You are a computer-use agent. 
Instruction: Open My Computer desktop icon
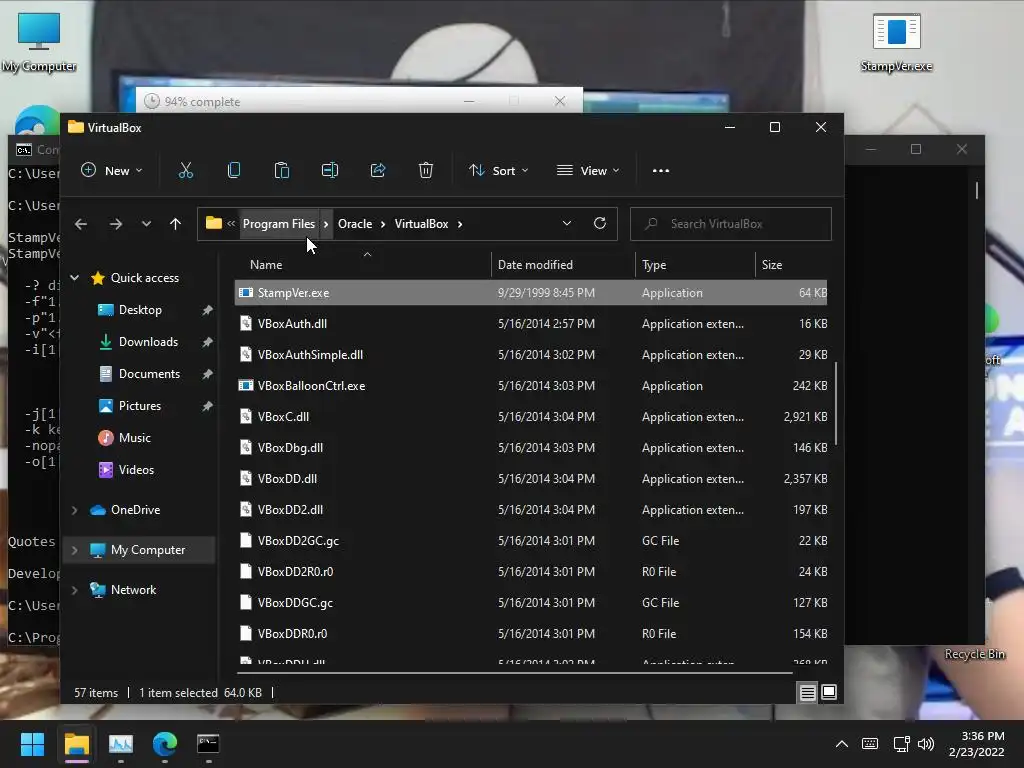39,43
